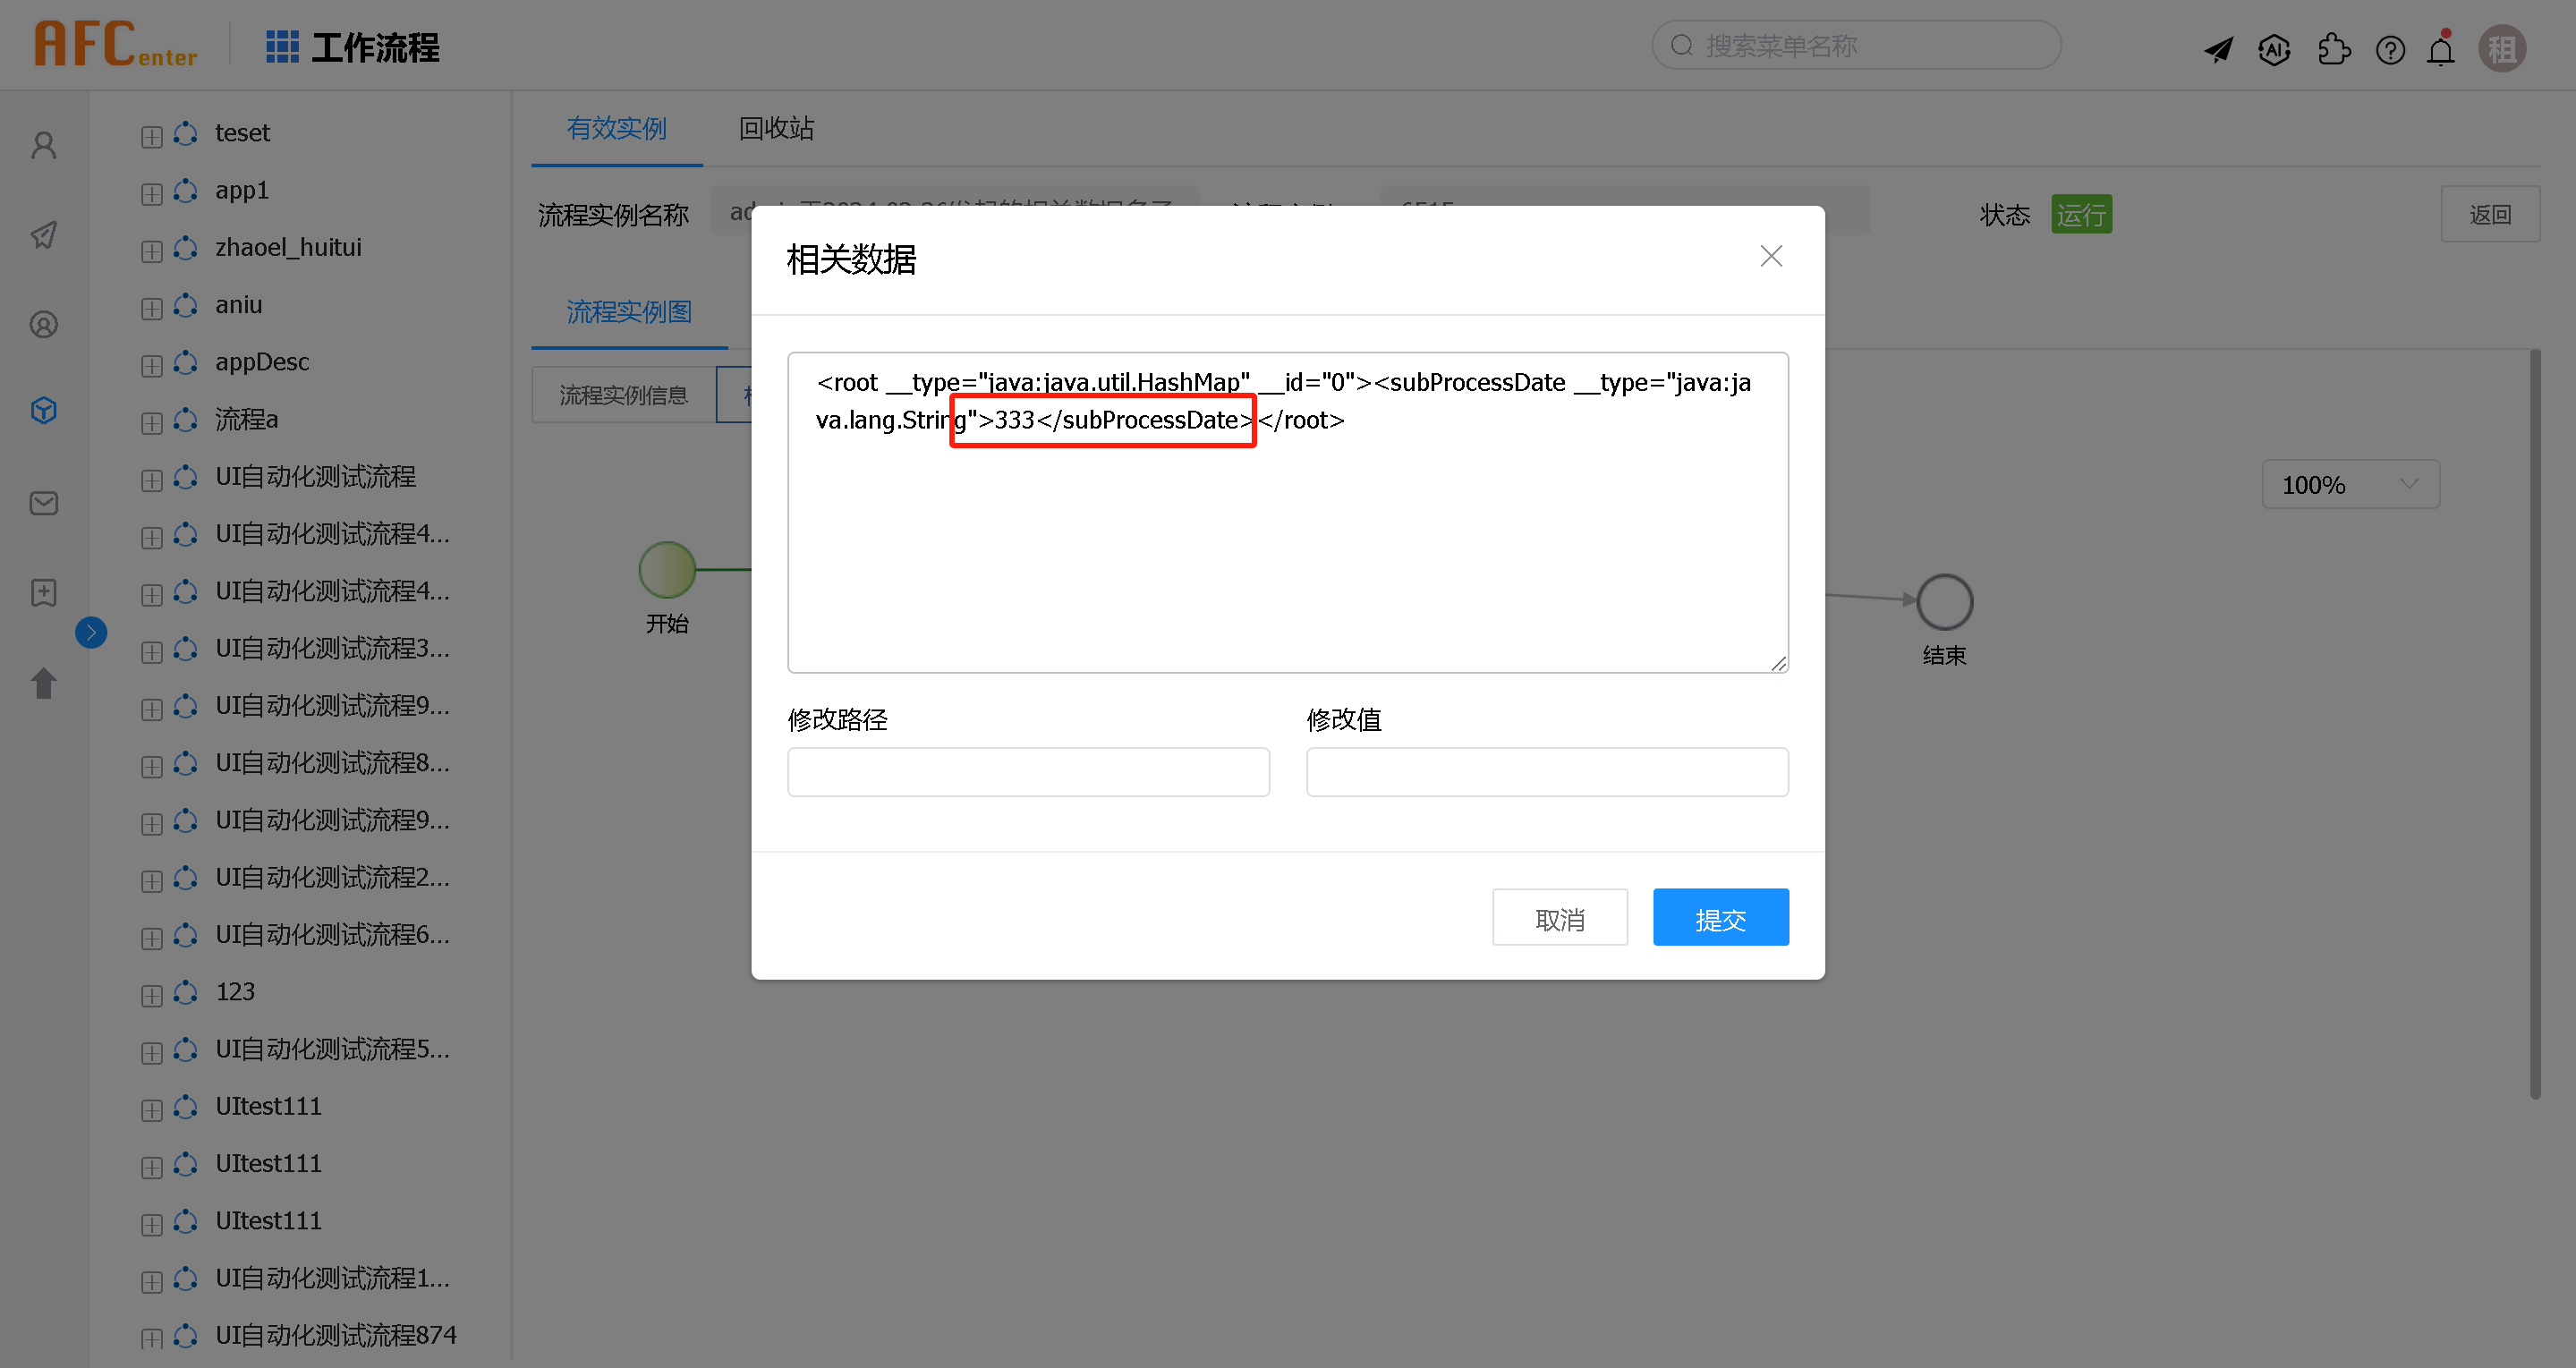Open the mail envelope icon in the left sidebar
This screenshot has height=1368, width=2576.
pyautogui.click(x=43, y=503)
